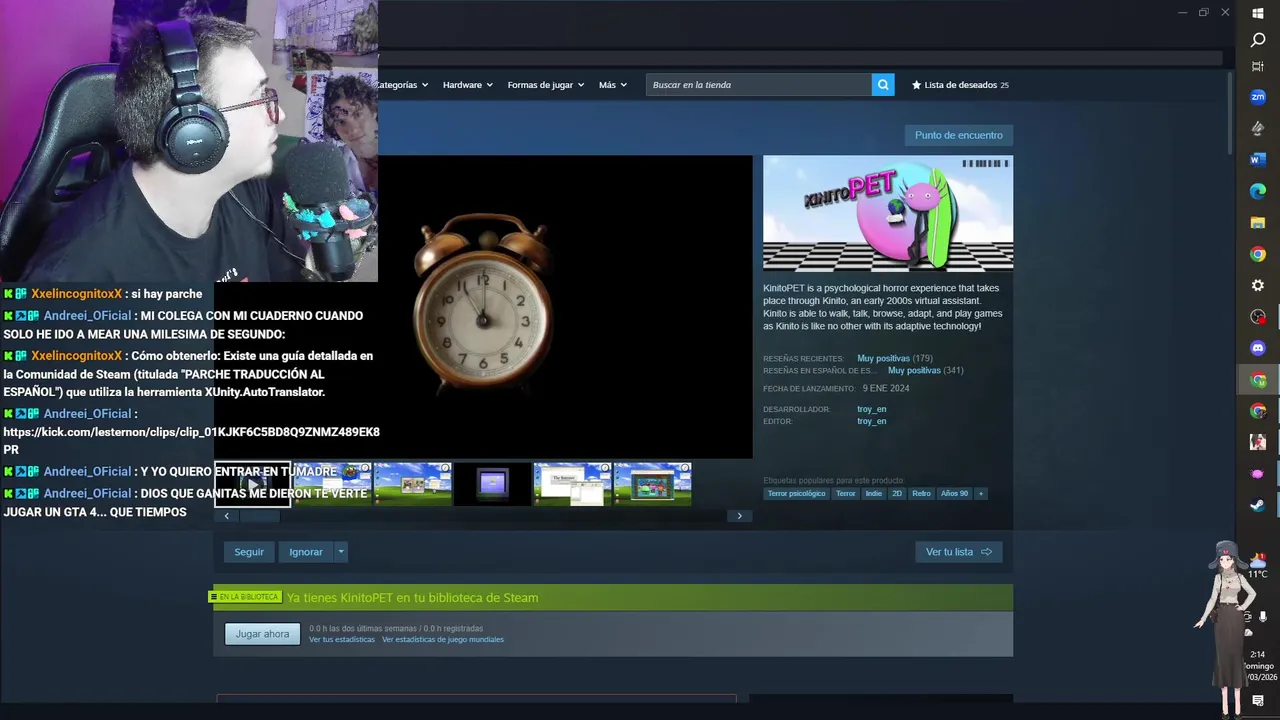Select Terror psicológico tag
This screenshot has height=720, width=1280.
click(796, 493)
